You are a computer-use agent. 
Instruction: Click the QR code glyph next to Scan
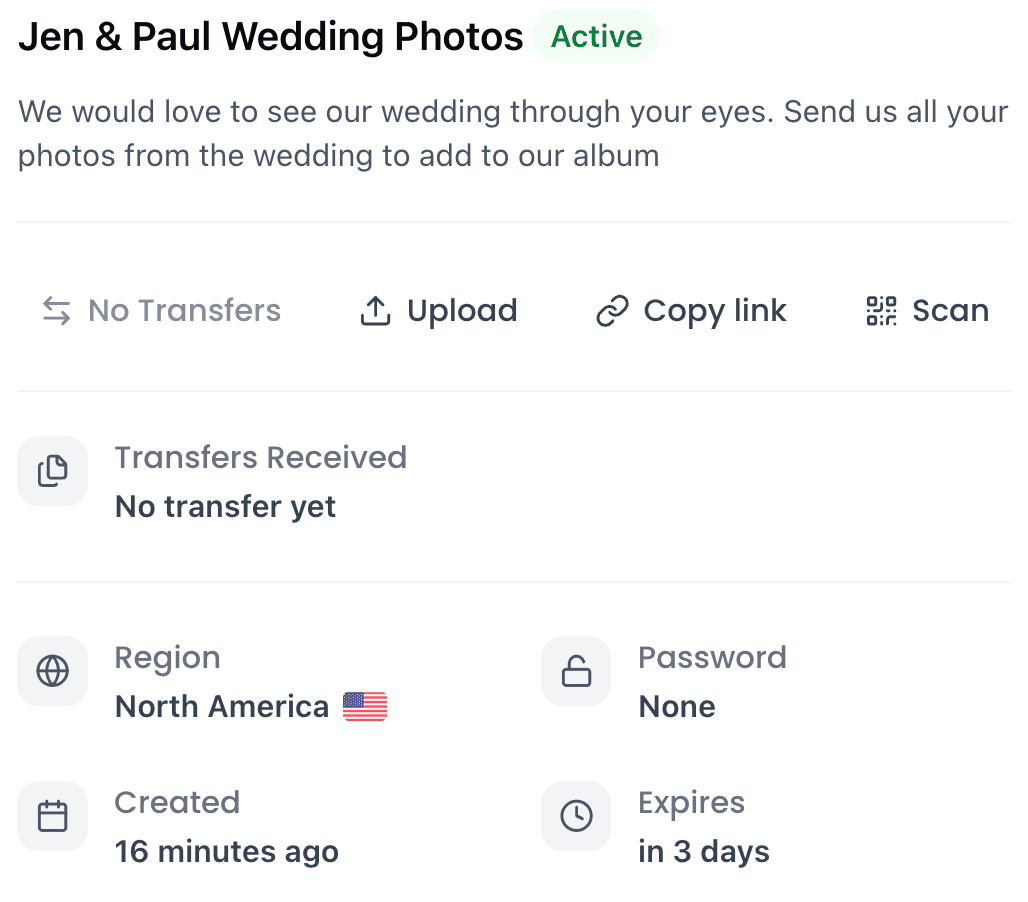tap(879, 310)
